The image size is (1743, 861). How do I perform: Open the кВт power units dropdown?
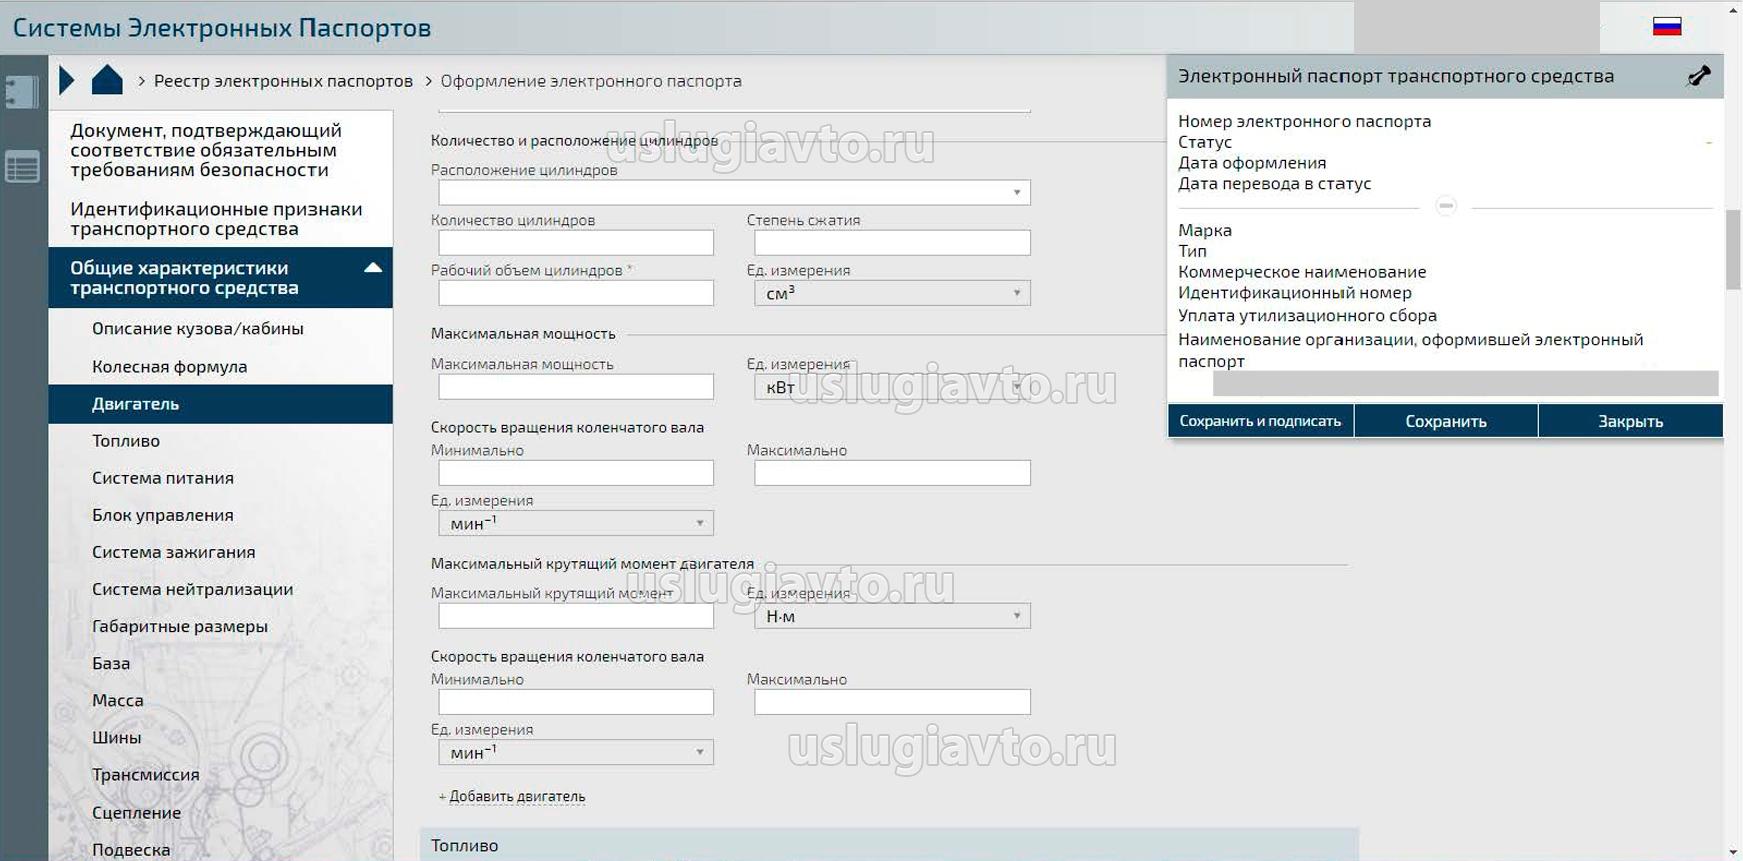click(x=892, y=387)
